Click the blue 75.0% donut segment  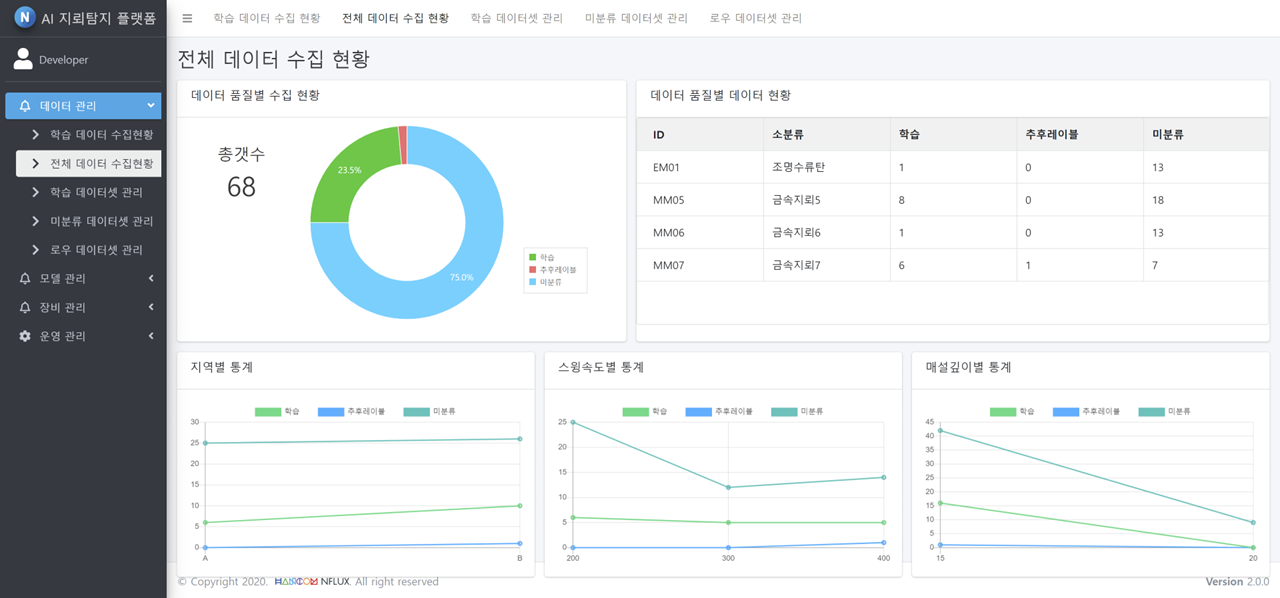463,276
